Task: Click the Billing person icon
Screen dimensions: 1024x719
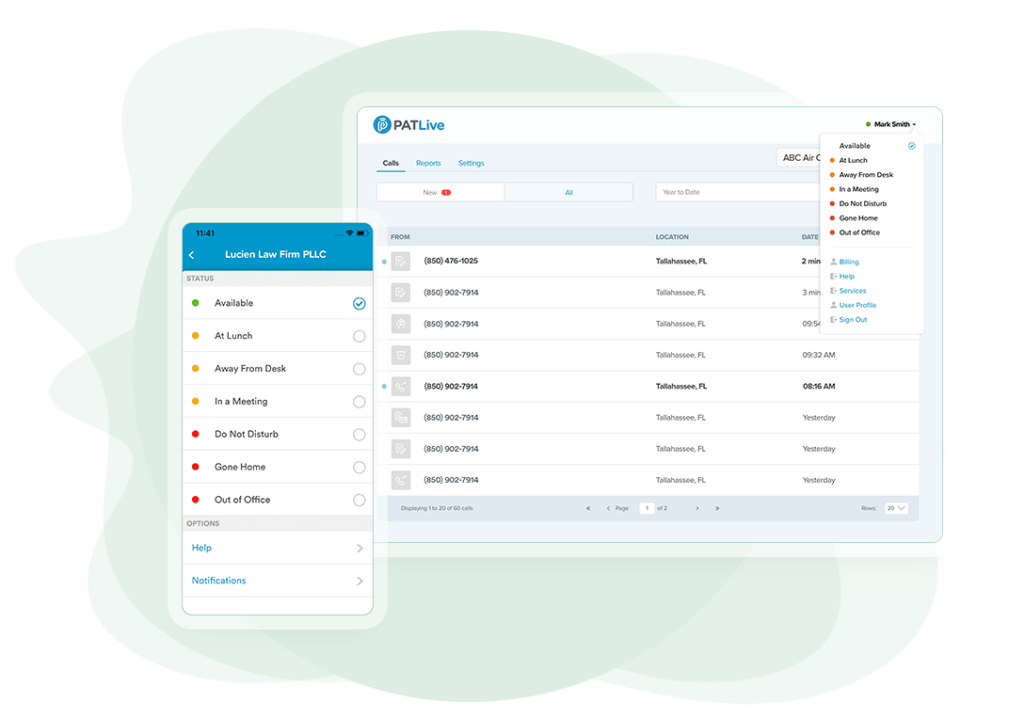Action: 833,262
